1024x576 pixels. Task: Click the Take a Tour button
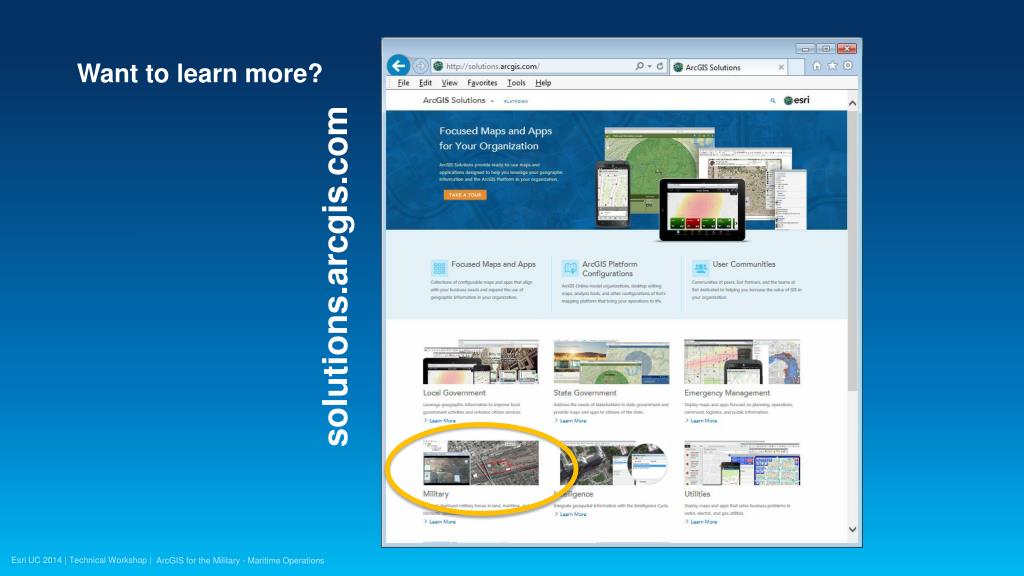[465, 195]
